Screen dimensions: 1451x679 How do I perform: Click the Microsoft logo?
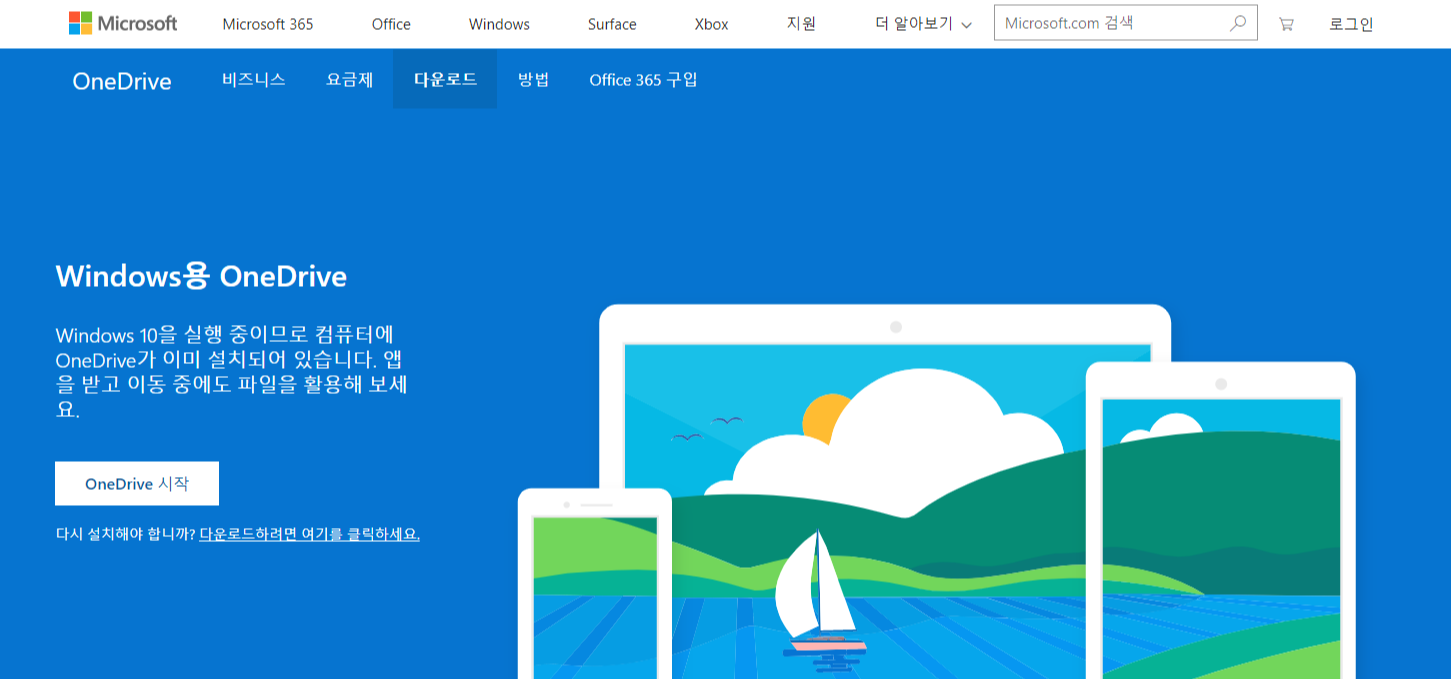122,24
